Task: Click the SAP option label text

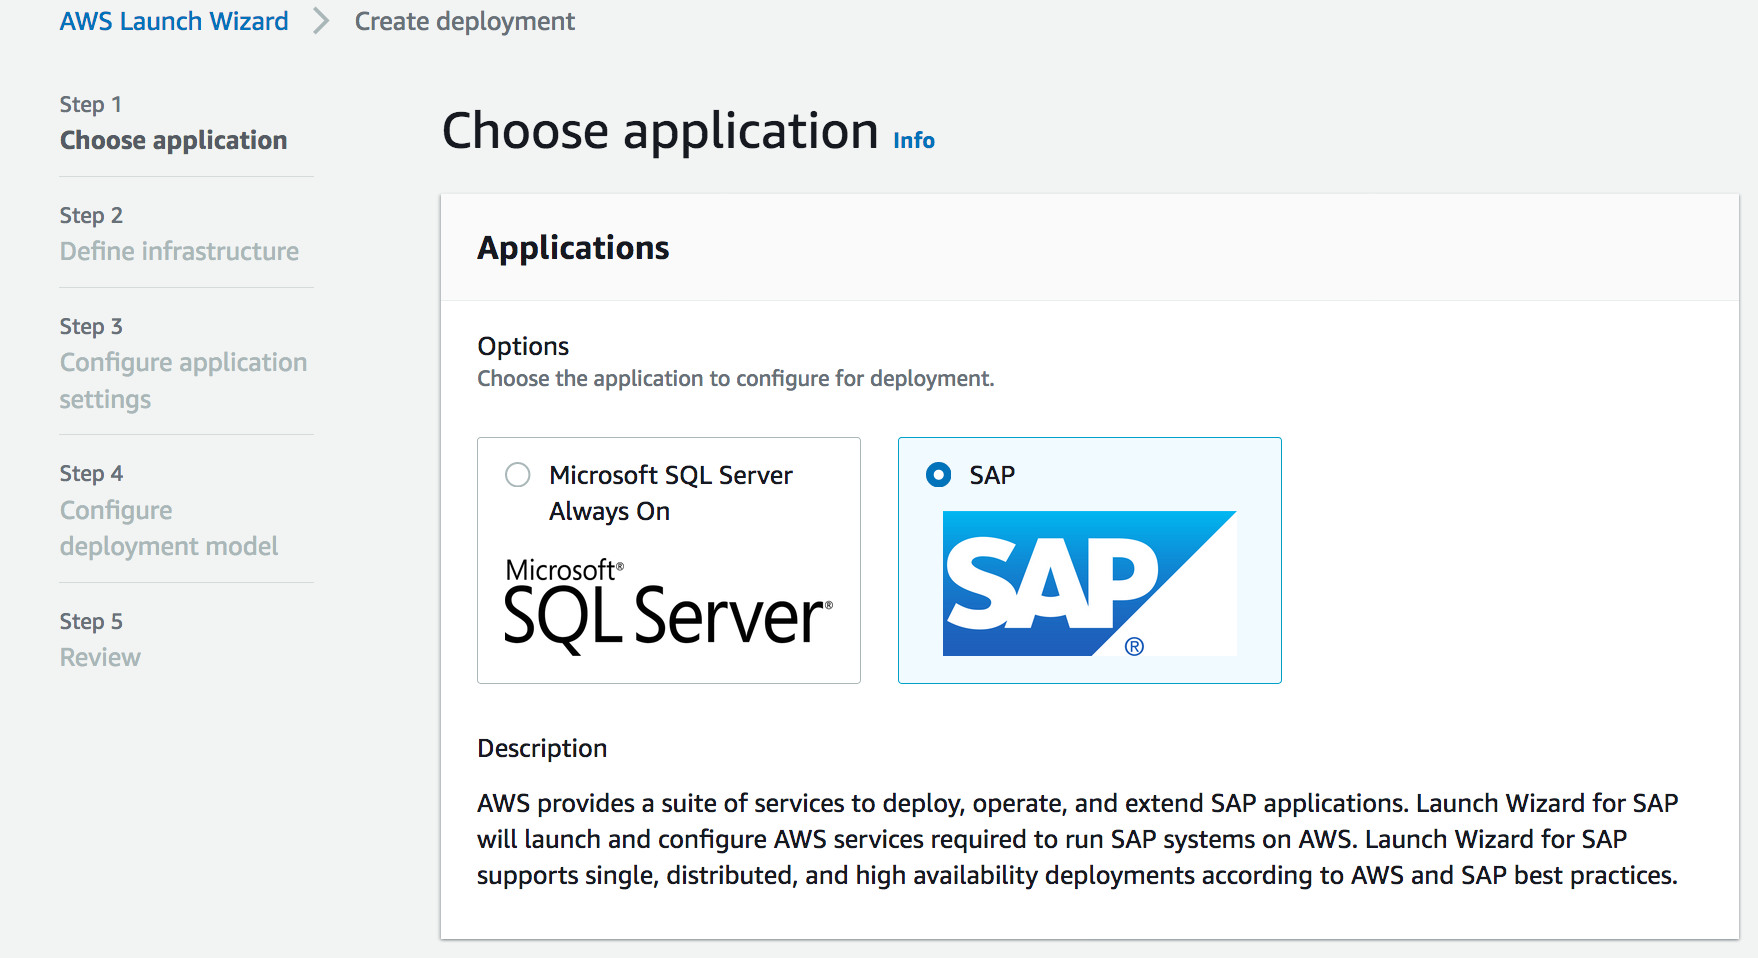Action: coord(992,475)
